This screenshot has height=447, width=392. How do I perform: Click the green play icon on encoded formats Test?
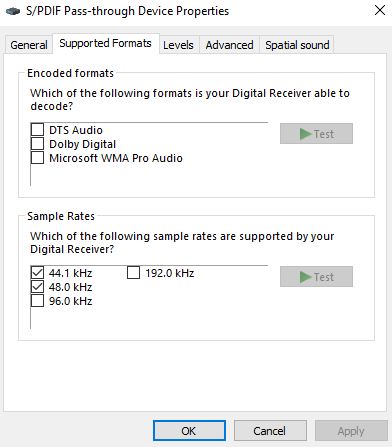[306, 134]
